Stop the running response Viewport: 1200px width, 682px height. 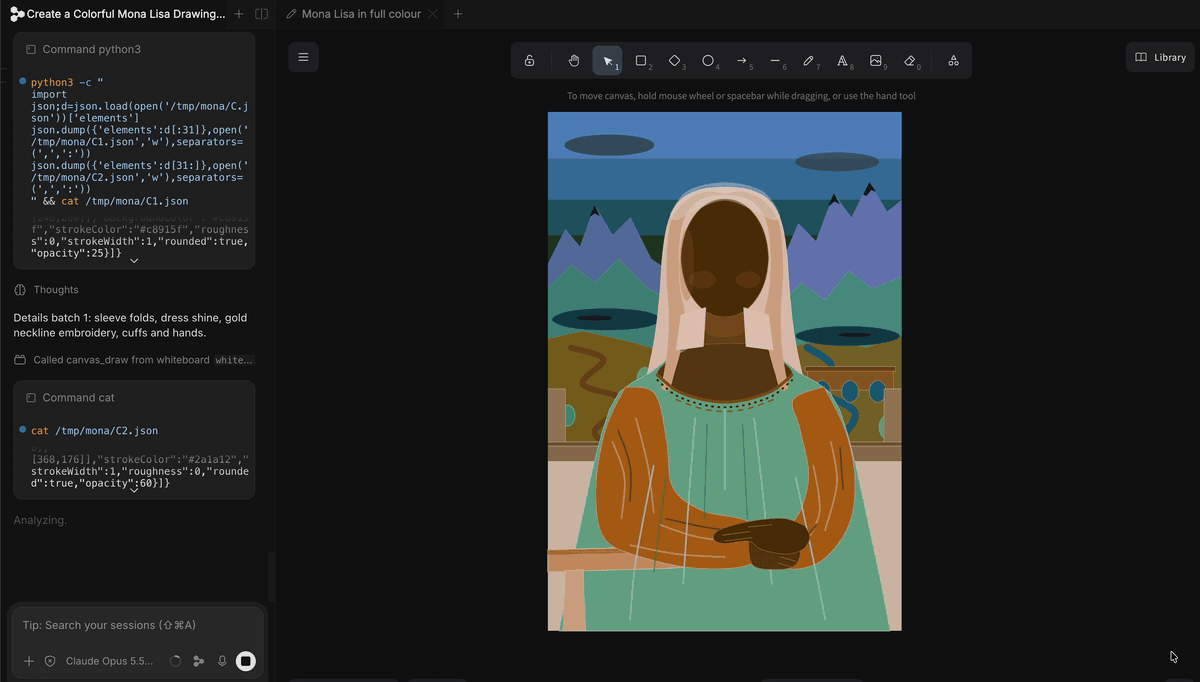click(x=246, y=661)
